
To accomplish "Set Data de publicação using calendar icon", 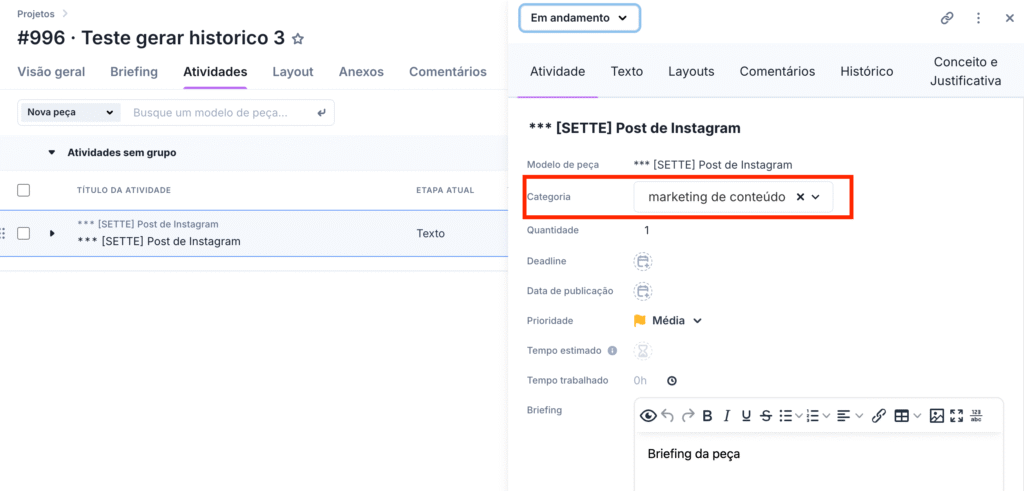I will pos(643,291).
